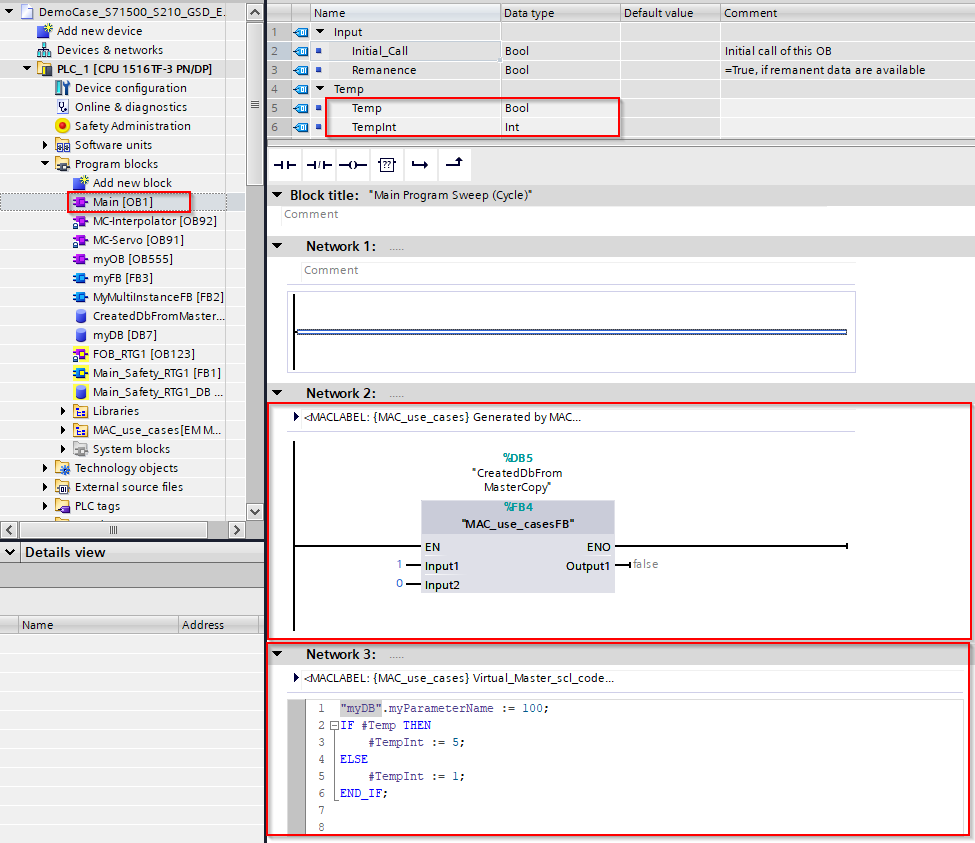The height and width of the screenshot is (843, 975).
Task: Click the myOB [OB555] block icon
Action: tap(80, 259)
